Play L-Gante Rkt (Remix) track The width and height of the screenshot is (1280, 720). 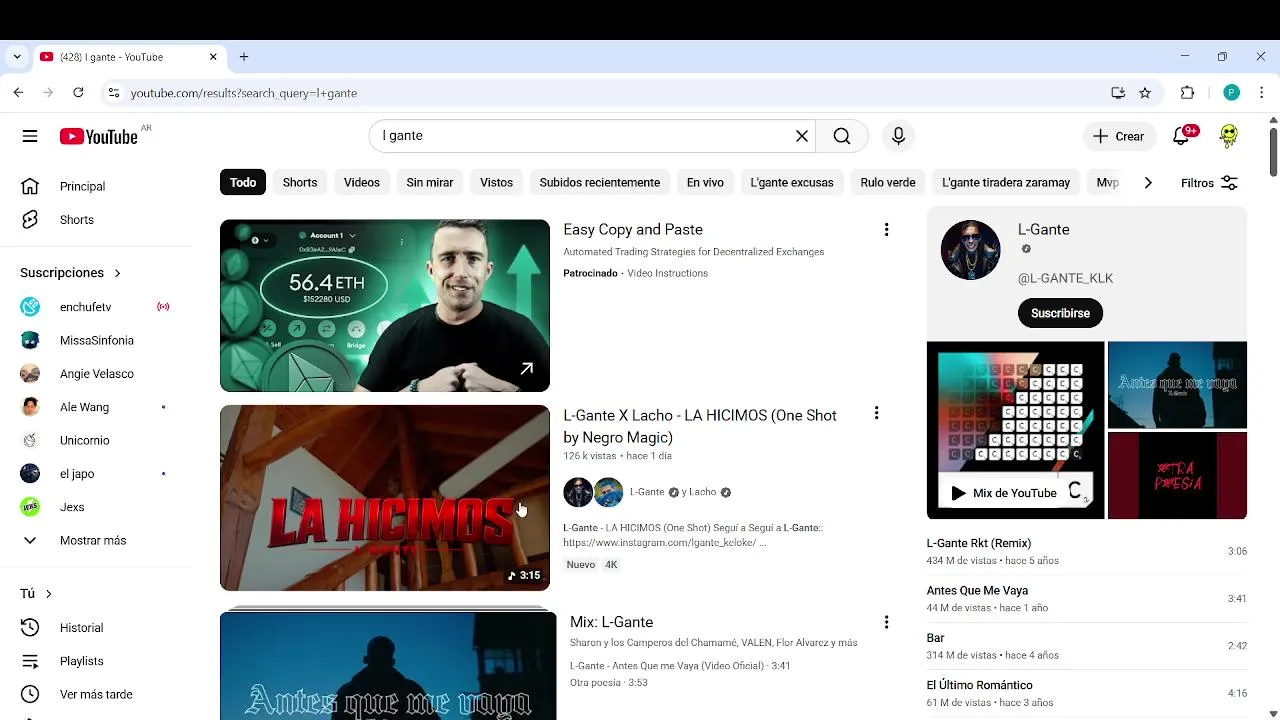(x=1087, y=551)
